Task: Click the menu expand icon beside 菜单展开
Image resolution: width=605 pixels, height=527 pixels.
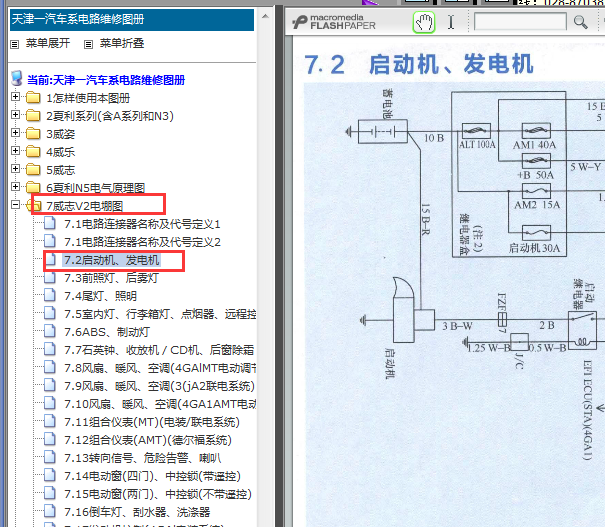Action: [x=15, y=44]
